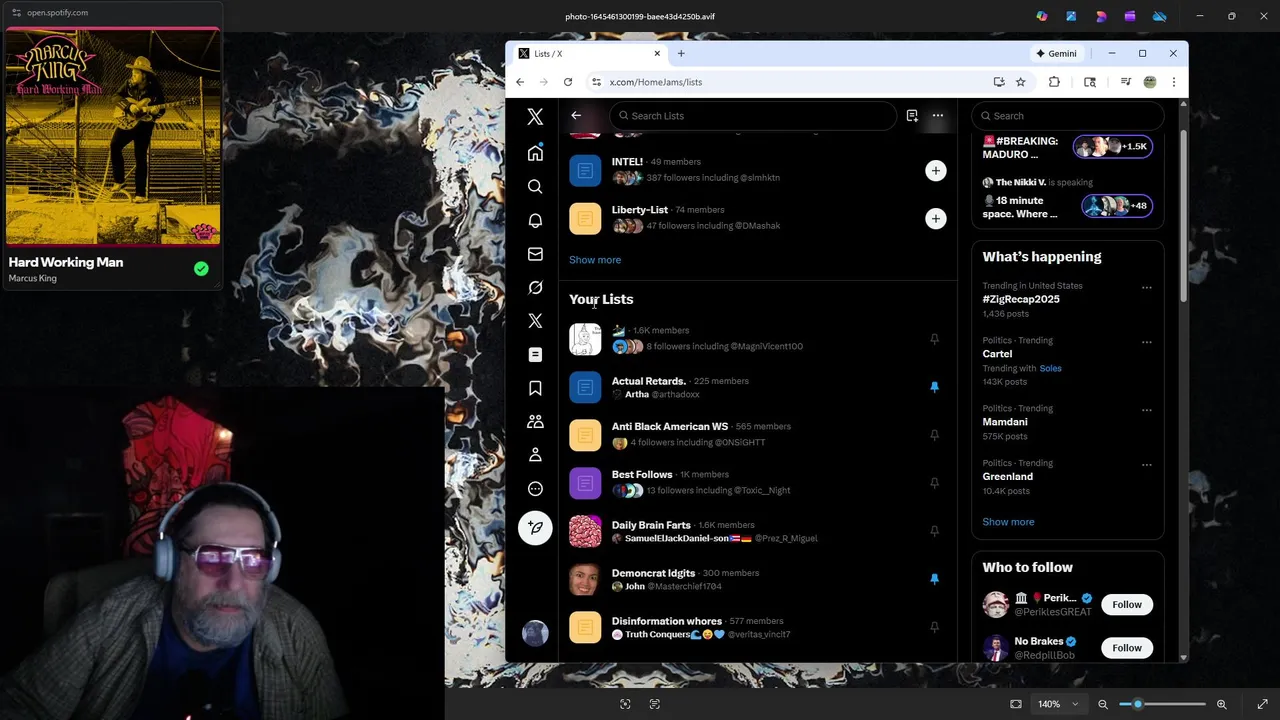Open Bookmarks icon in X sidebar
1280x720 pixels.
[x=535, y=388]
